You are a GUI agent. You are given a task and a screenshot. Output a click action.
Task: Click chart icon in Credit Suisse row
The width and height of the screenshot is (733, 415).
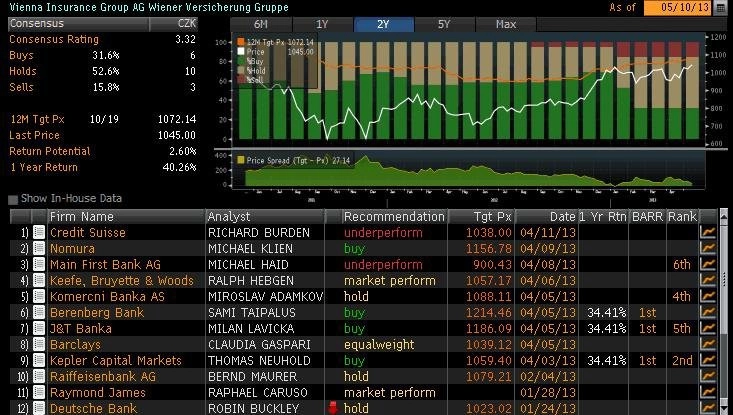click(708, 232)
